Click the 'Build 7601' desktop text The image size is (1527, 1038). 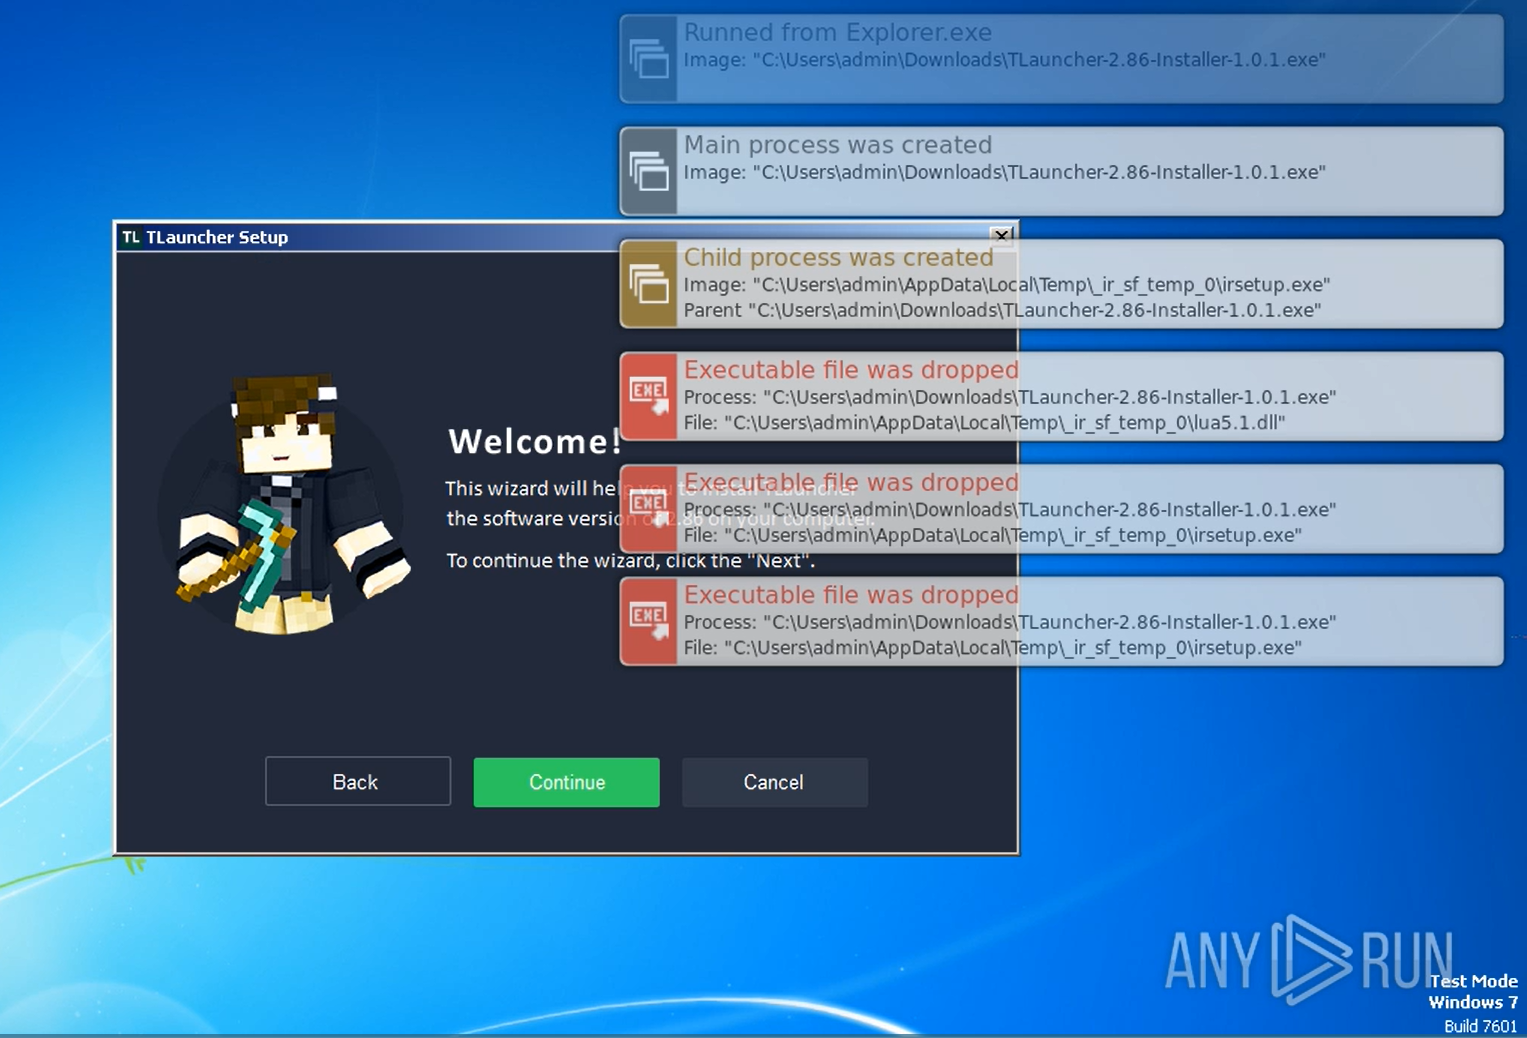click(1481, 1026)
